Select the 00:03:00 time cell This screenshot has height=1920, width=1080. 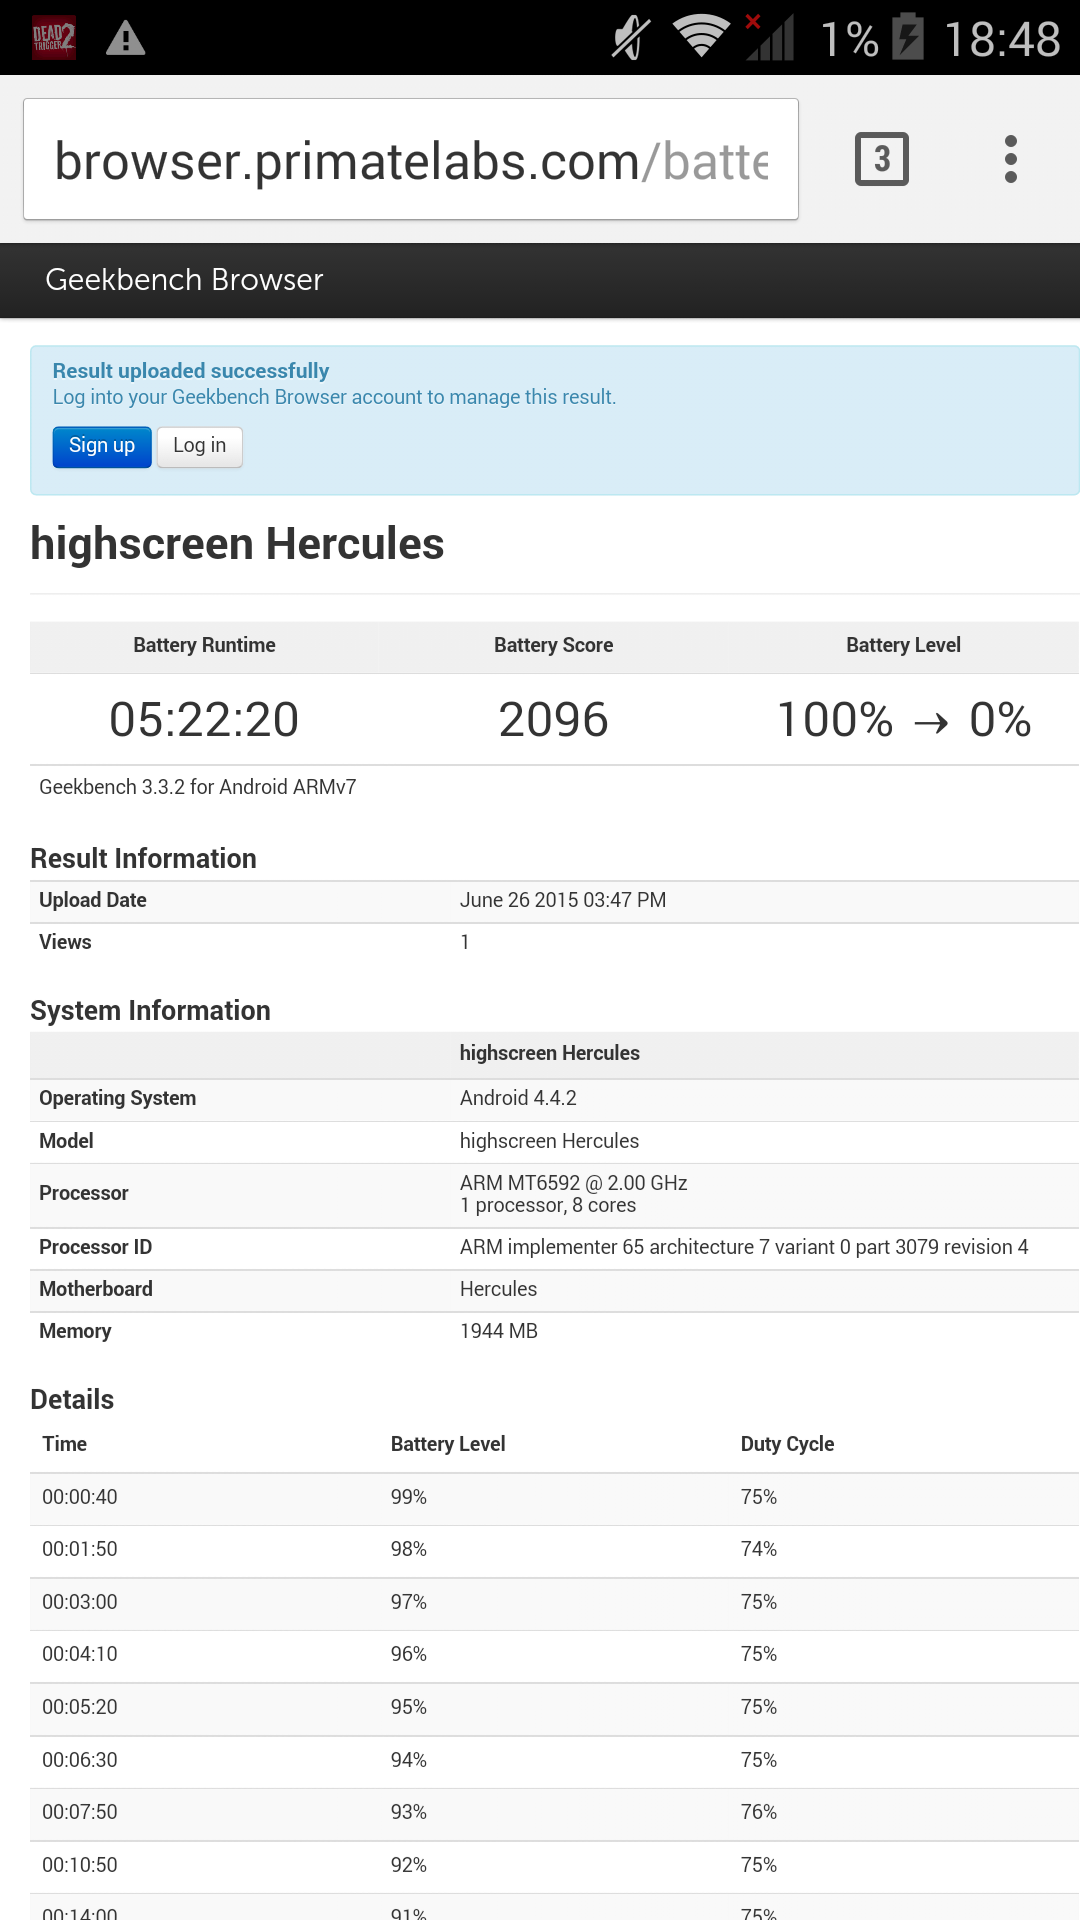(x=80, y=1602)
